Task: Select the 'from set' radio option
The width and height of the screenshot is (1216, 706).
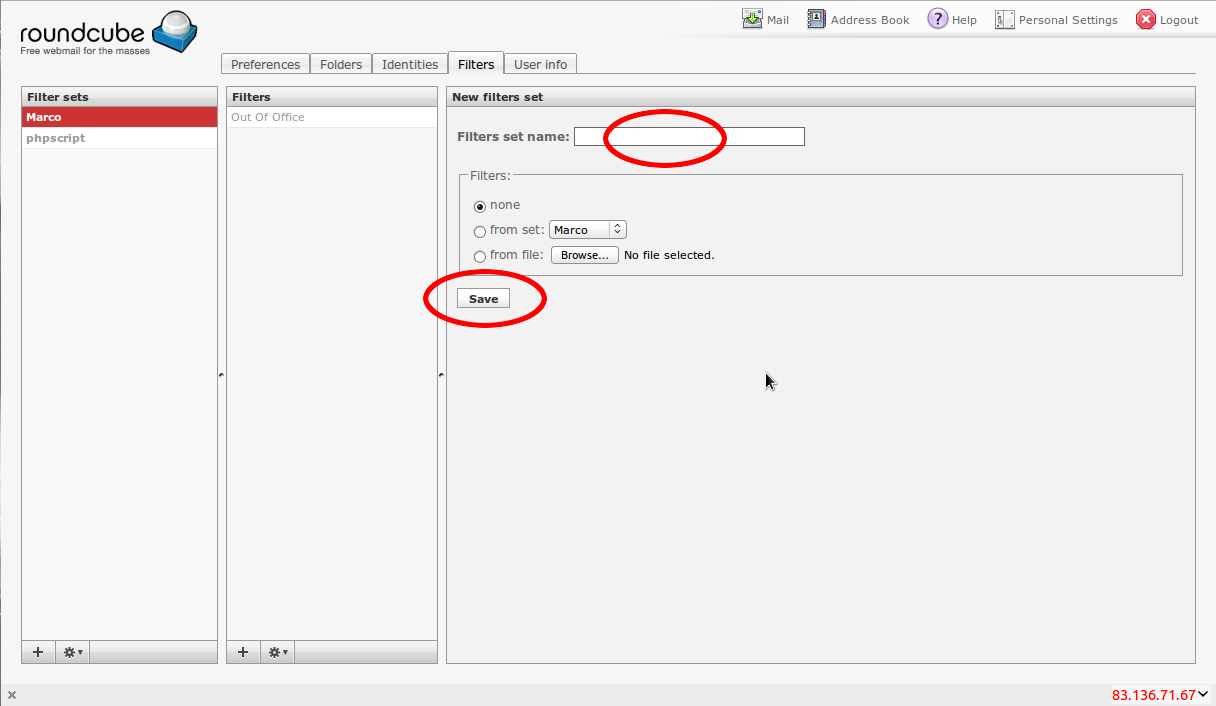Action: [480, 231]
